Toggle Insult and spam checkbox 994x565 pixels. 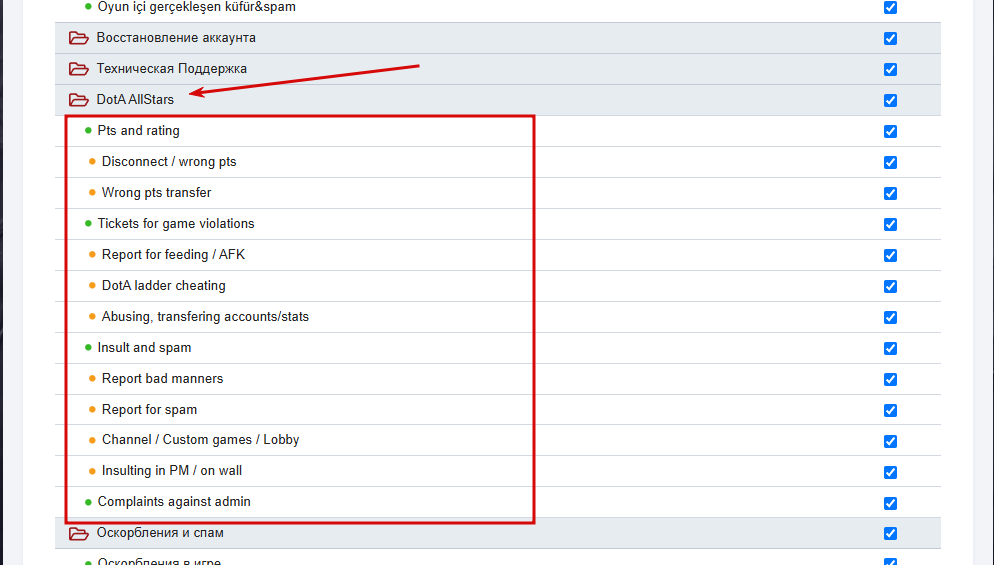coord(890,349)
